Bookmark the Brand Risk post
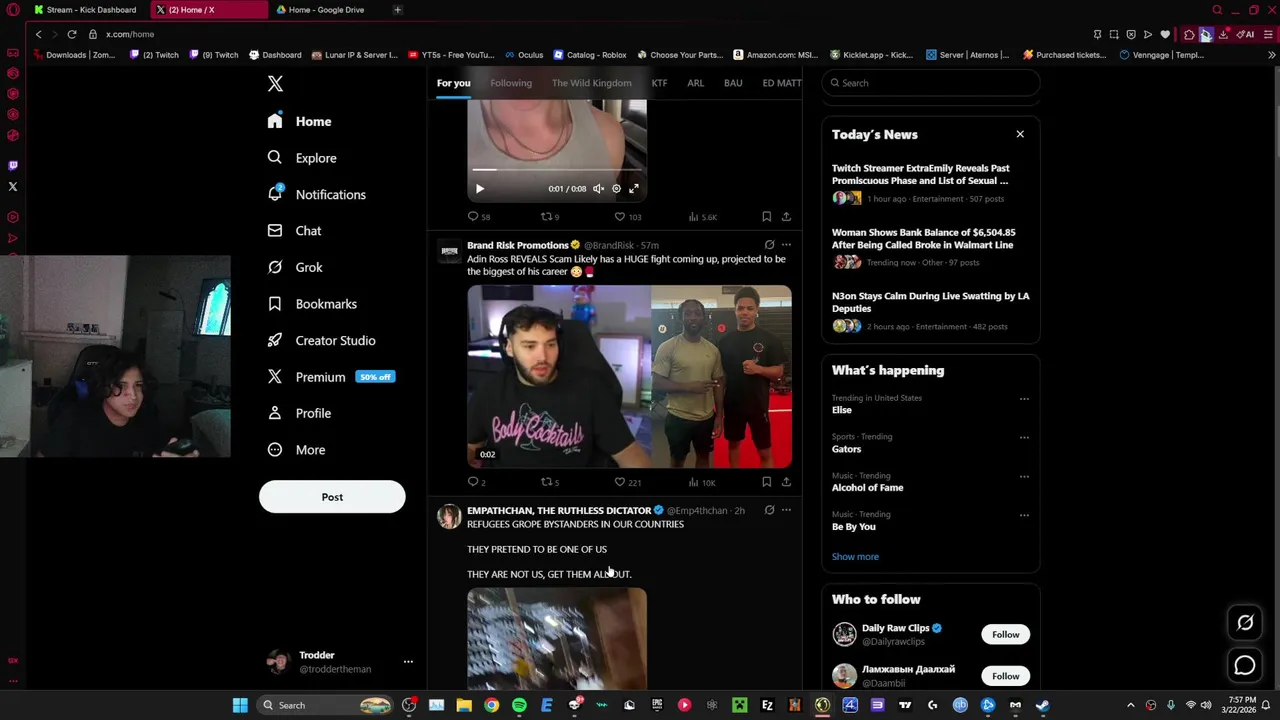This screenshot has width=1280, height=720. [x=766, y=482]
